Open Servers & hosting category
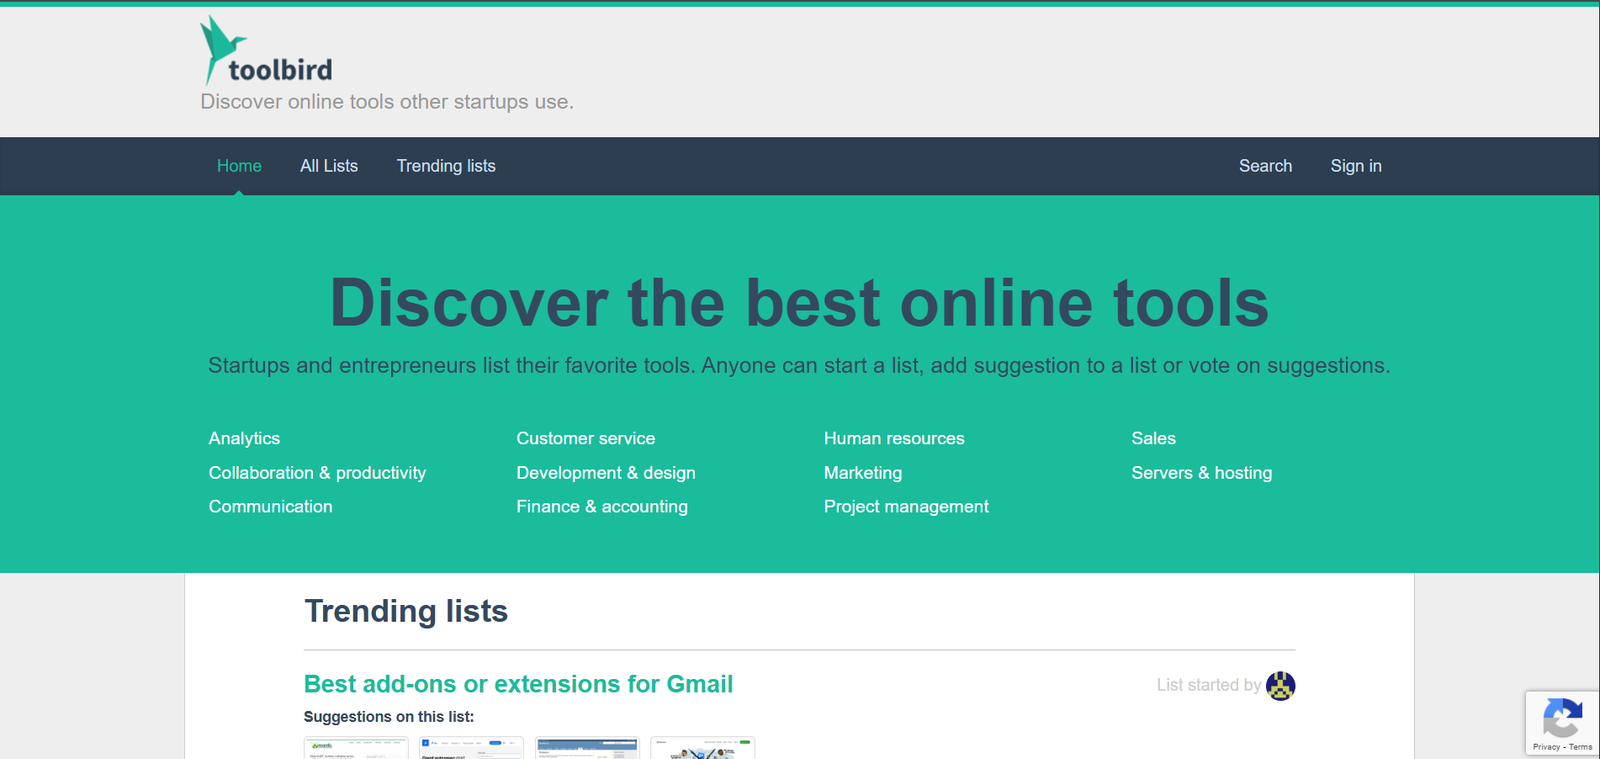 (1201, 473)
